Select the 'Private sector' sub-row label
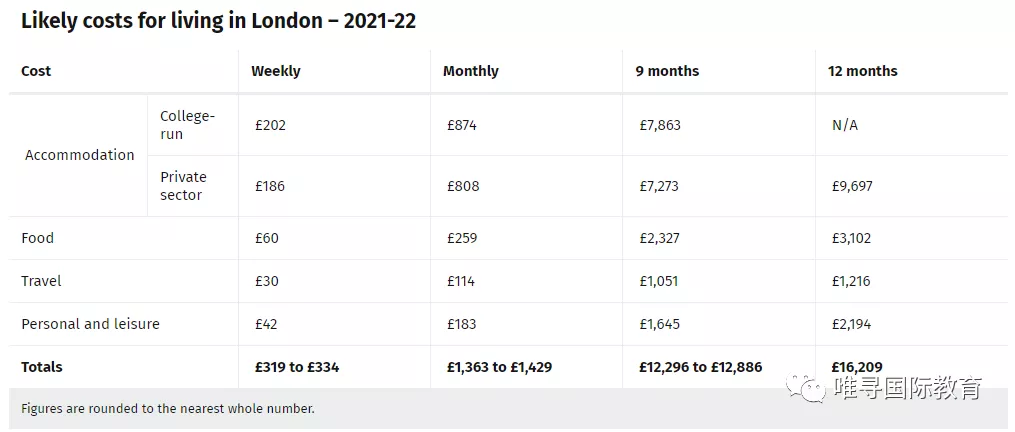1015x432 pixels. [183, 186]
